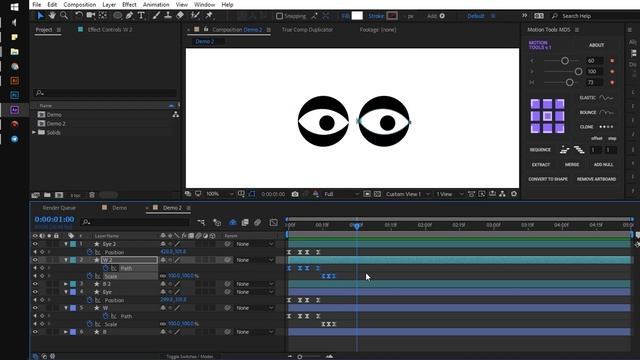Hide the W 2 layer

[35, 260]
